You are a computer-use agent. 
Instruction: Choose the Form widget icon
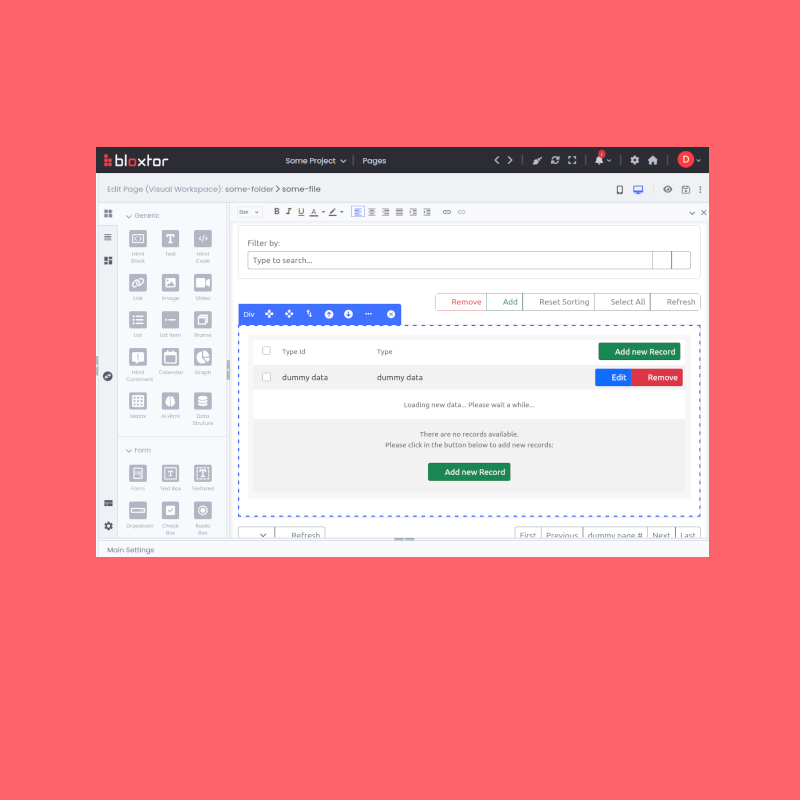coord(138,473)
